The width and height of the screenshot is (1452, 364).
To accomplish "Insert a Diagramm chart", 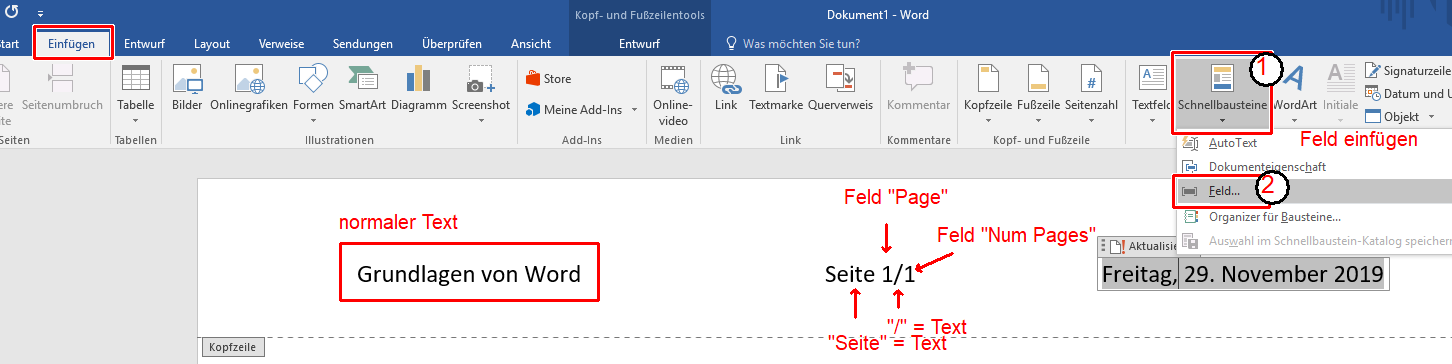I will (419, 88).
